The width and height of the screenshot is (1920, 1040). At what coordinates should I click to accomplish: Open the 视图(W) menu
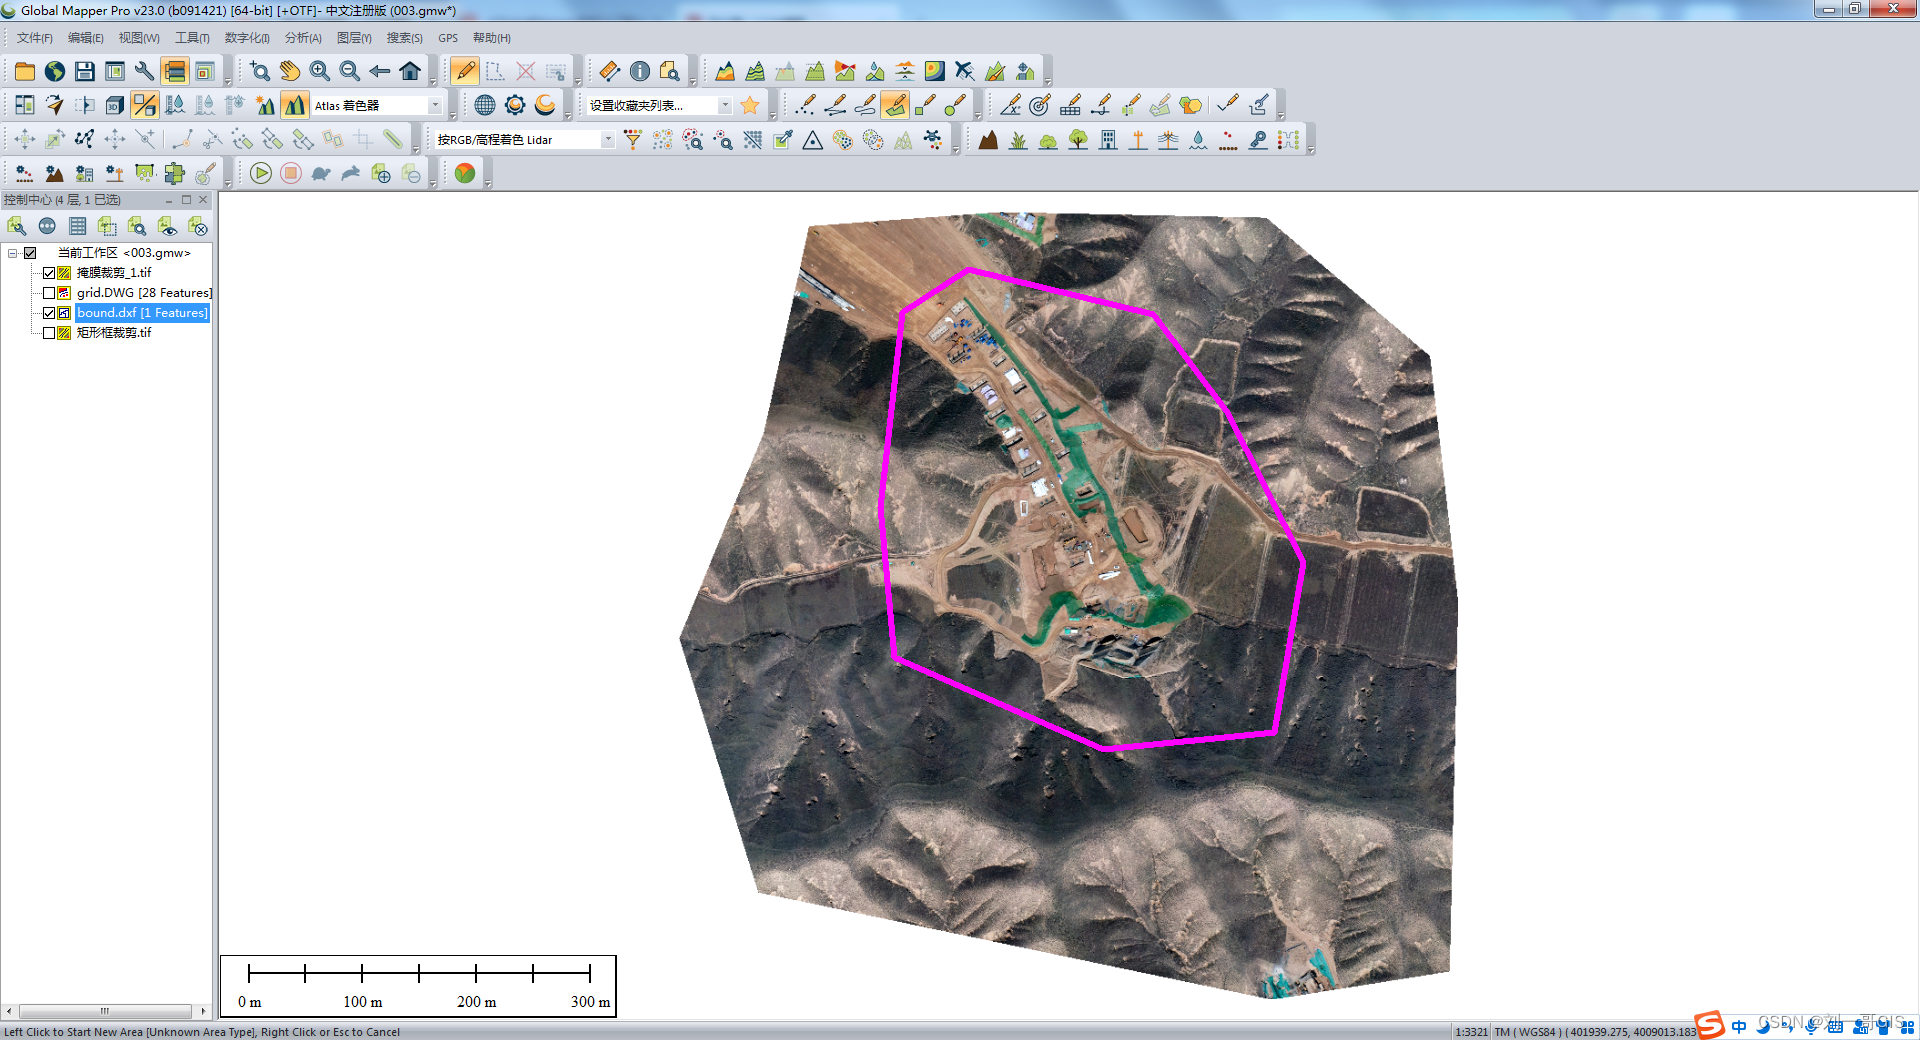139,38
